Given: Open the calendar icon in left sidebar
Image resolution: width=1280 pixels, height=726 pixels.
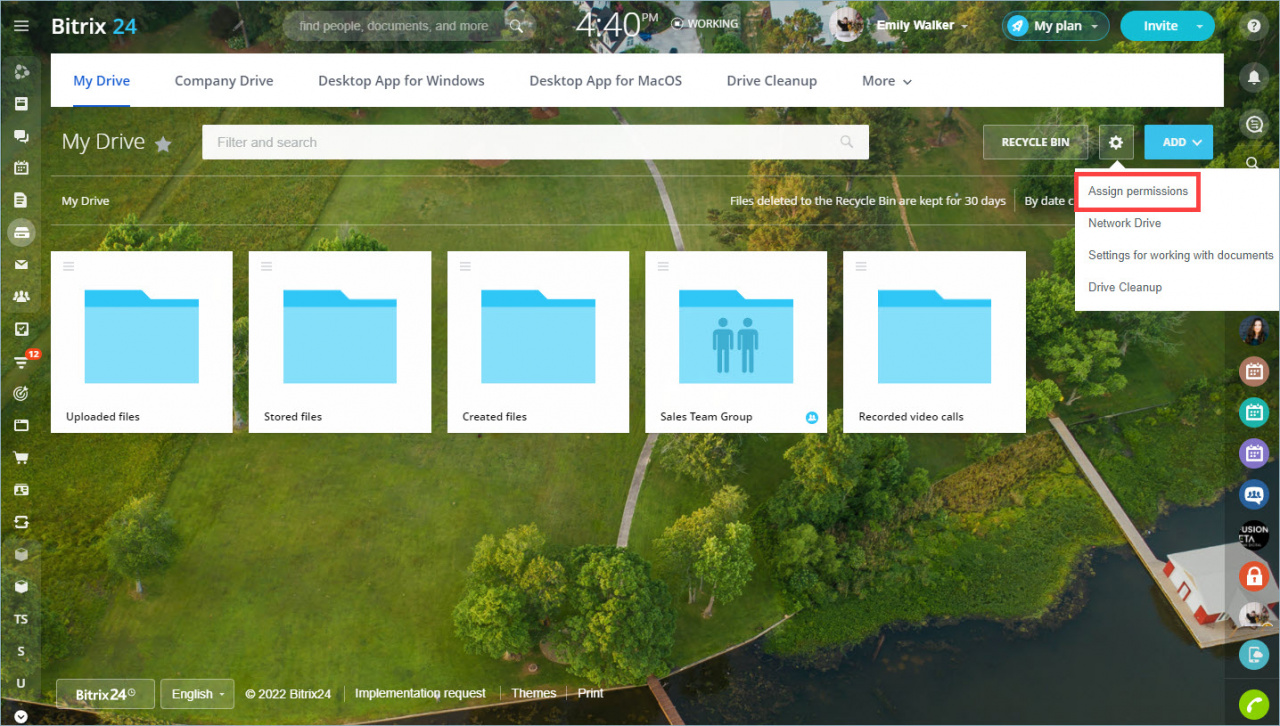Looking at the screenshot, I should (21, 168).
